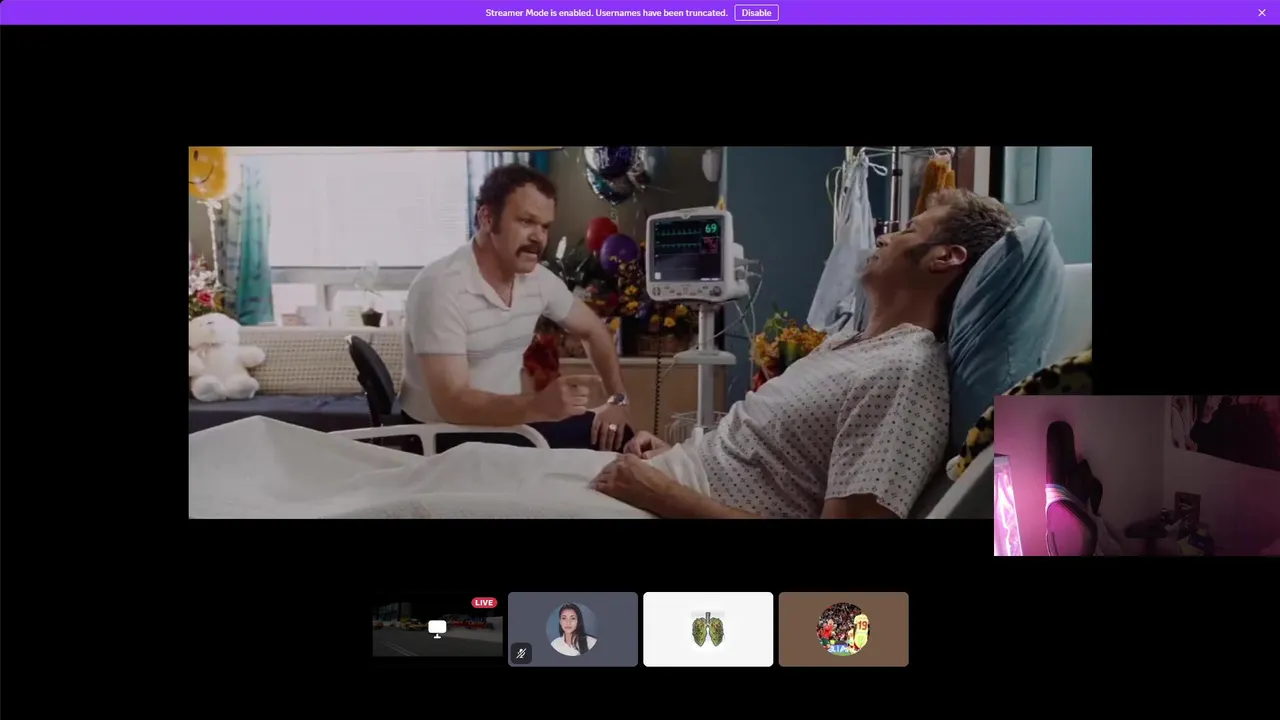
Task: Click the Streamer Mode enabled notice text
Action: coord(606,13)
